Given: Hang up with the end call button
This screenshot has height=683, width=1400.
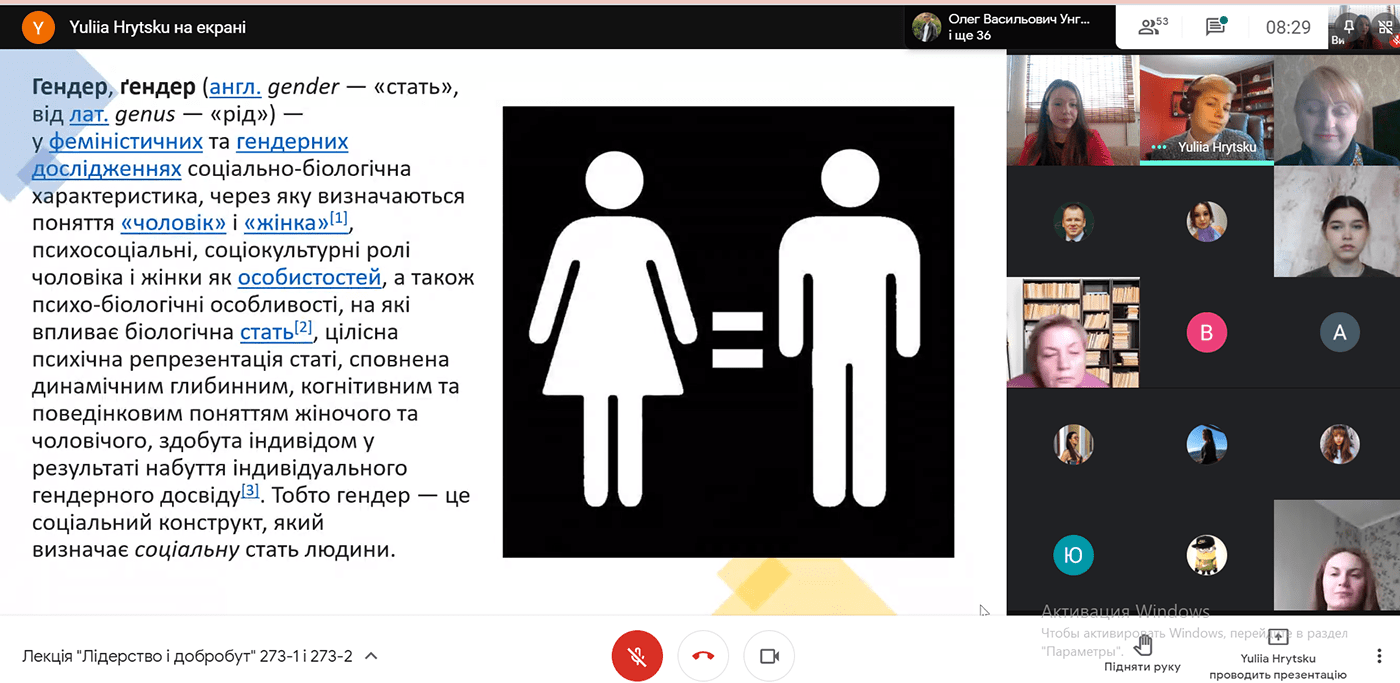Looking at the screenshot, I should (x=703, y=656).
